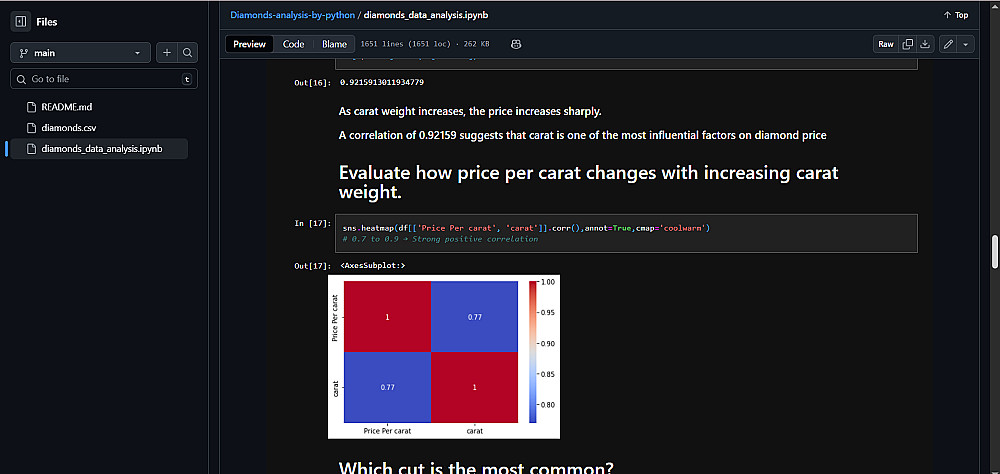1000x474 pixels.
Task: Open the Raw file view
Action: [x=886, y=44]
